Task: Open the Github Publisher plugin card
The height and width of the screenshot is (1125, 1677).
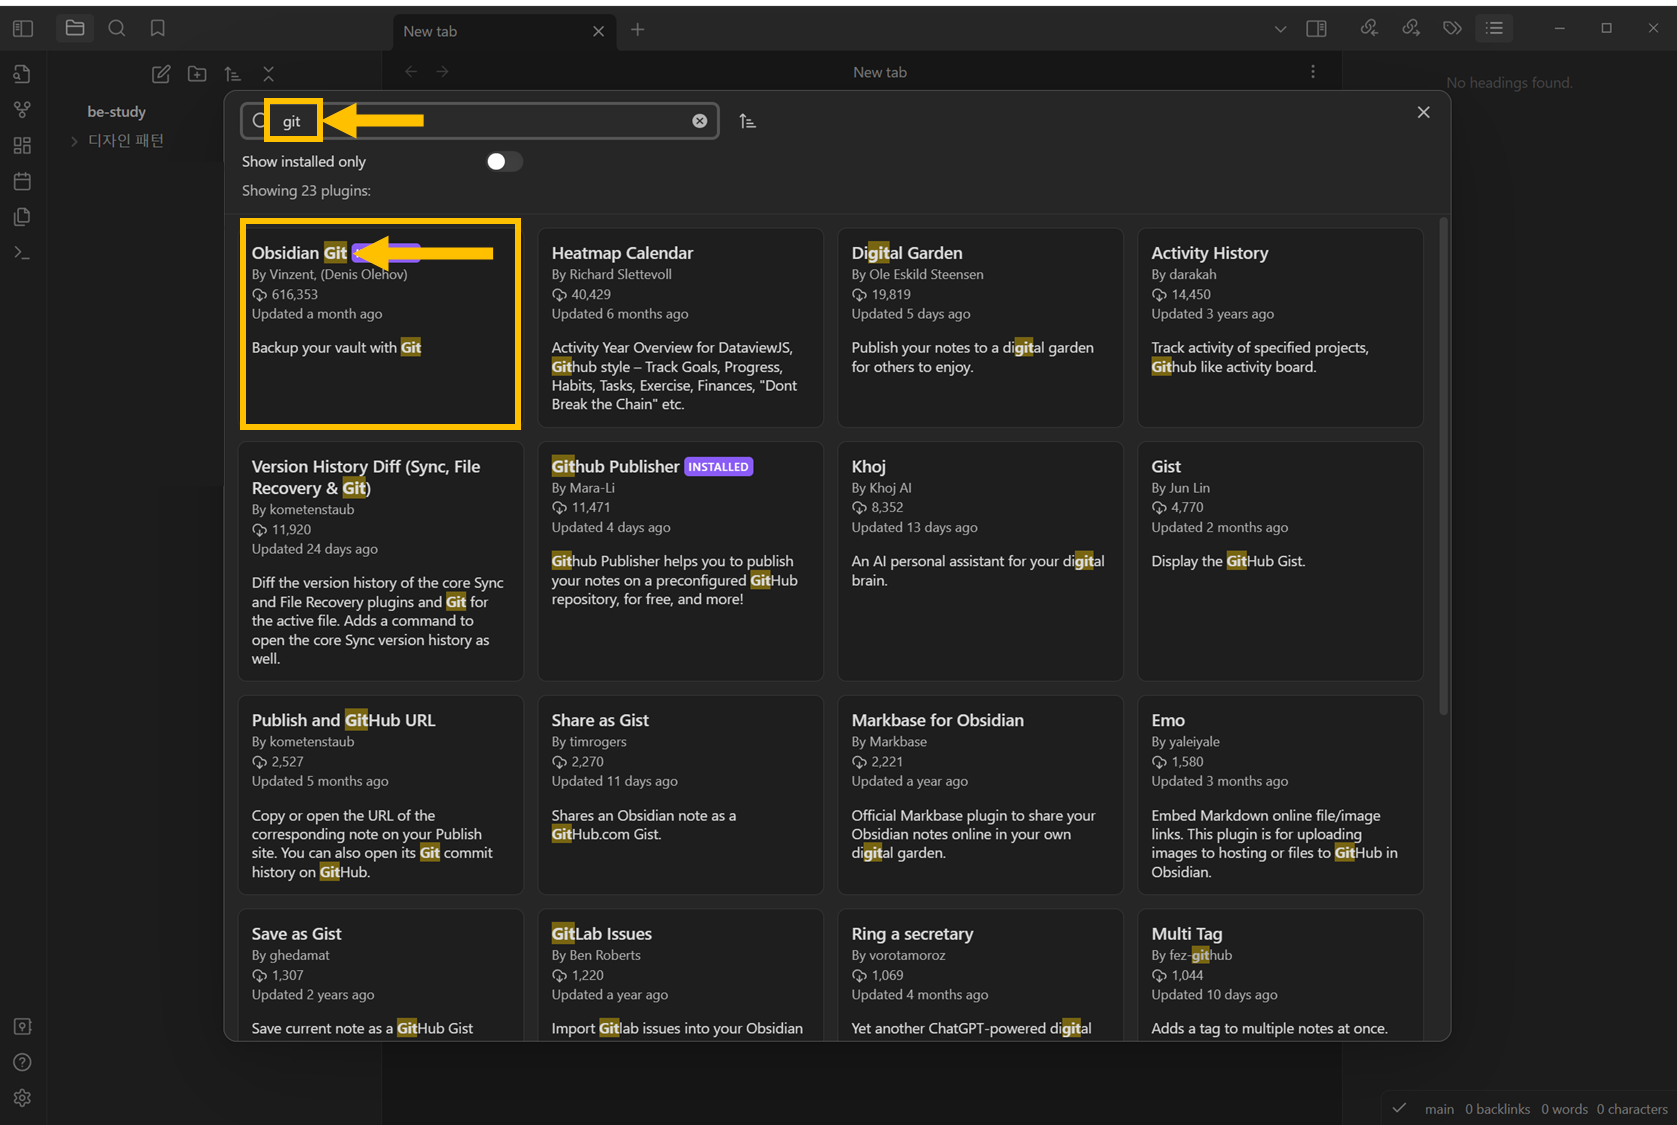Action: pyautogui.click(x=680, y=561)
